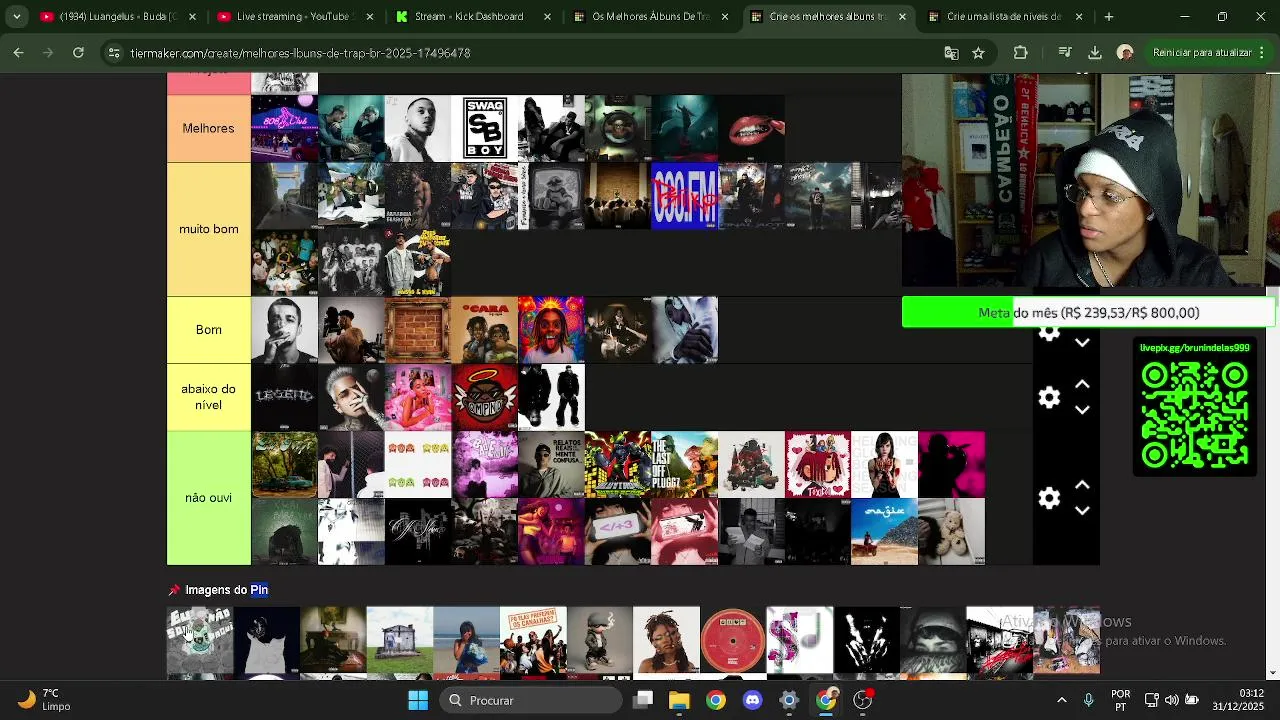1280x720 pixels.
Task: Close the 'Live streaming - YouTube' tab
Action: click(369, 17)
